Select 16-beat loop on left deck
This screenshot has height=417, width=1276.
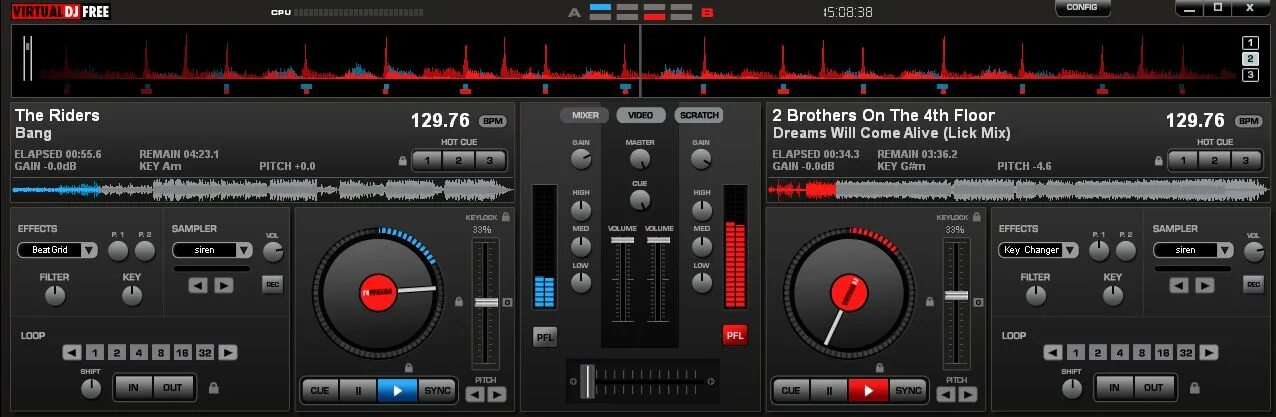[x=182, y=352]
